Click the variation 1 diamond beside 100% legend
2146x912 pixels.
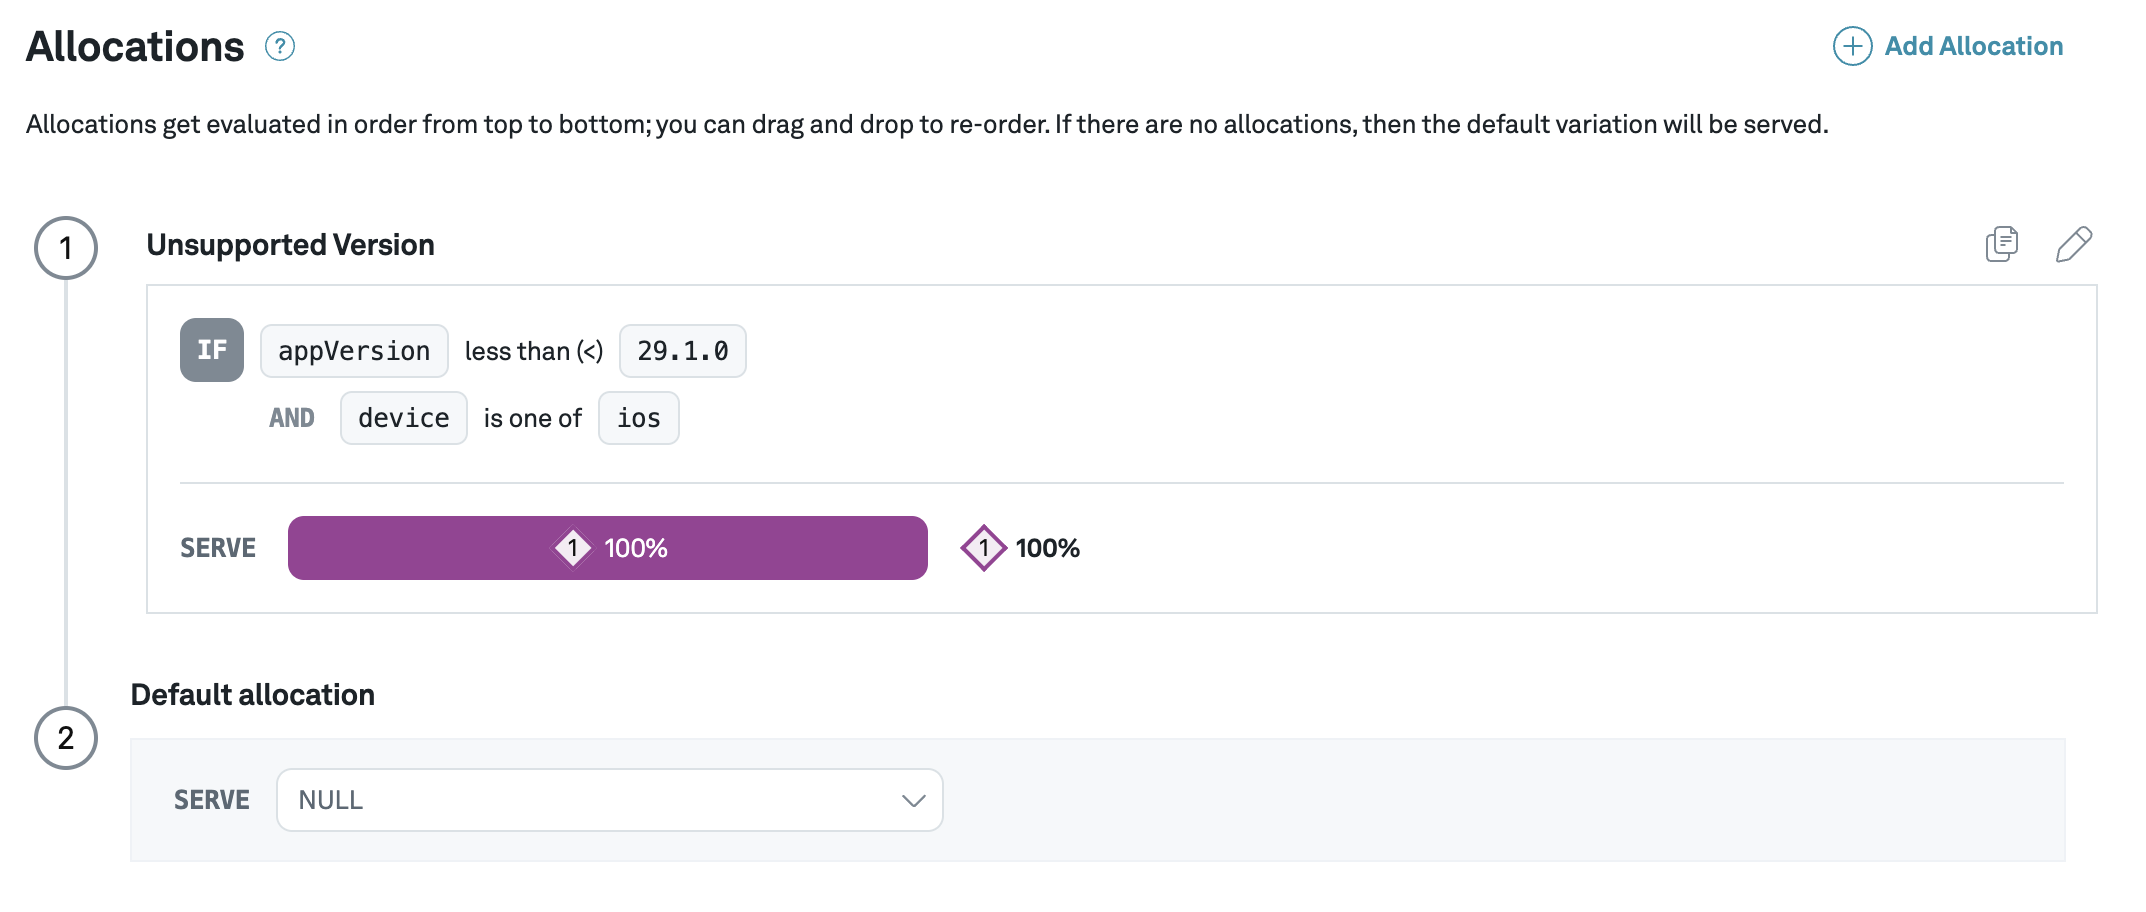[x=984, y=548]
